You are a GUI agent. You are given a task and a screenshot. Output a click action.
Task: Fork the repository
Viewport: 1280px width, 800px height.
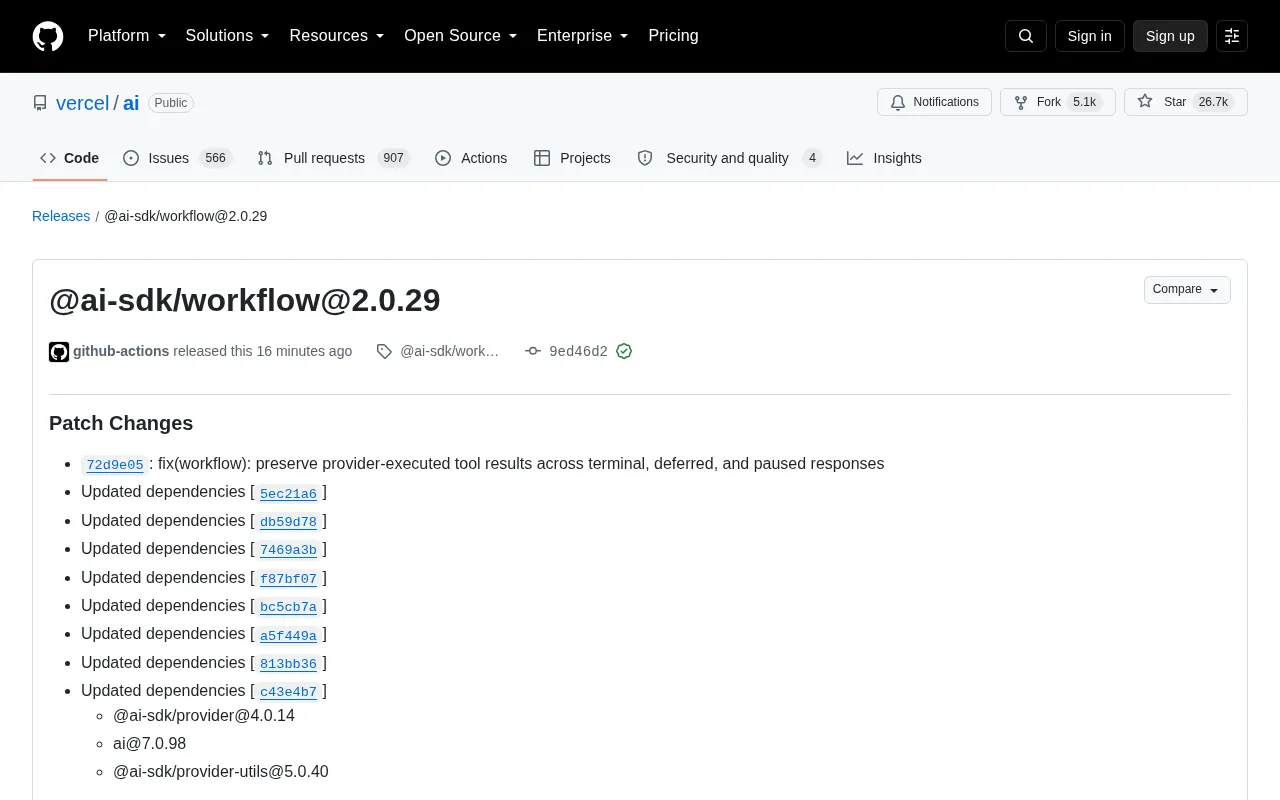click(x=1057, y=102)
